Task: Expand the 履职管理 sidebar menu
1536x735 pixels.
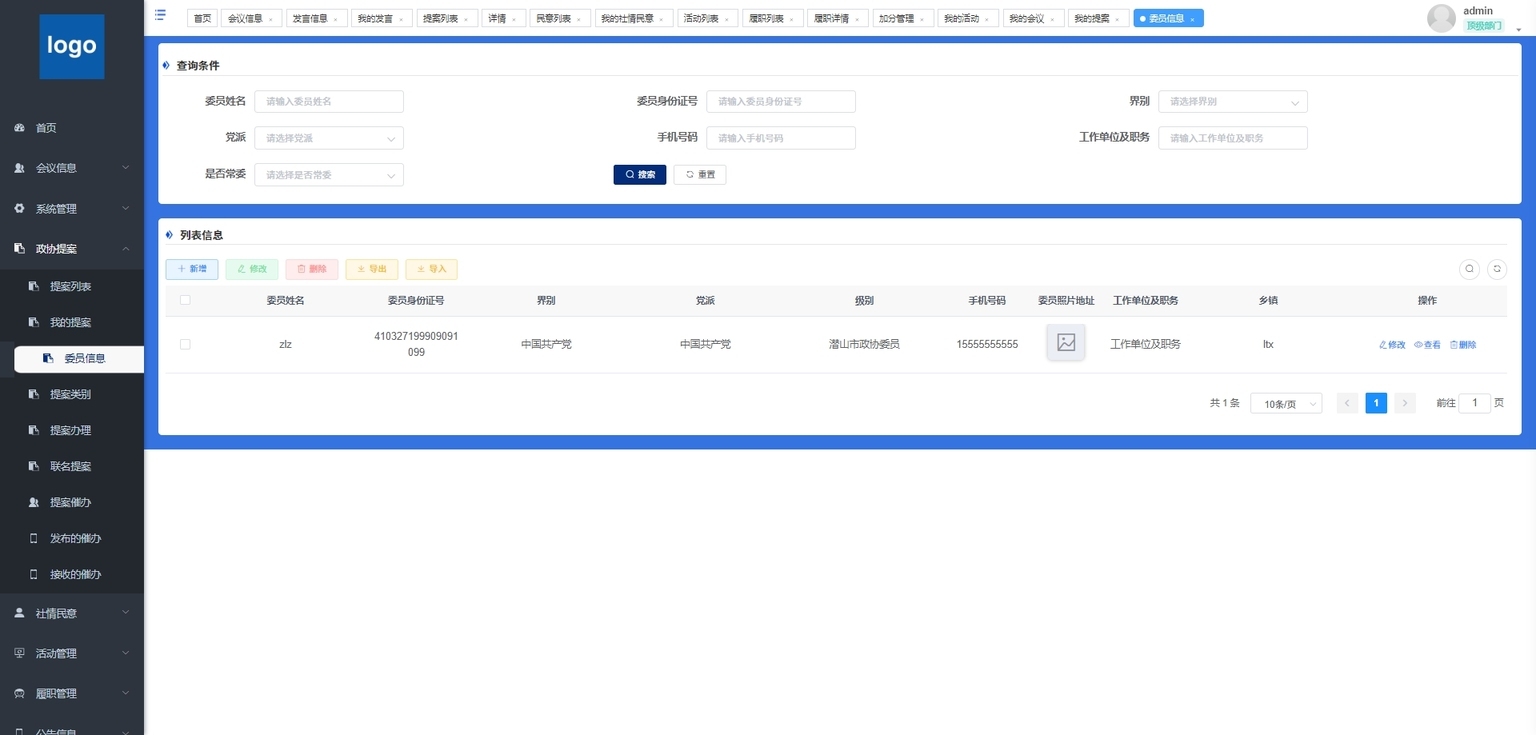Action: point(126,693)
